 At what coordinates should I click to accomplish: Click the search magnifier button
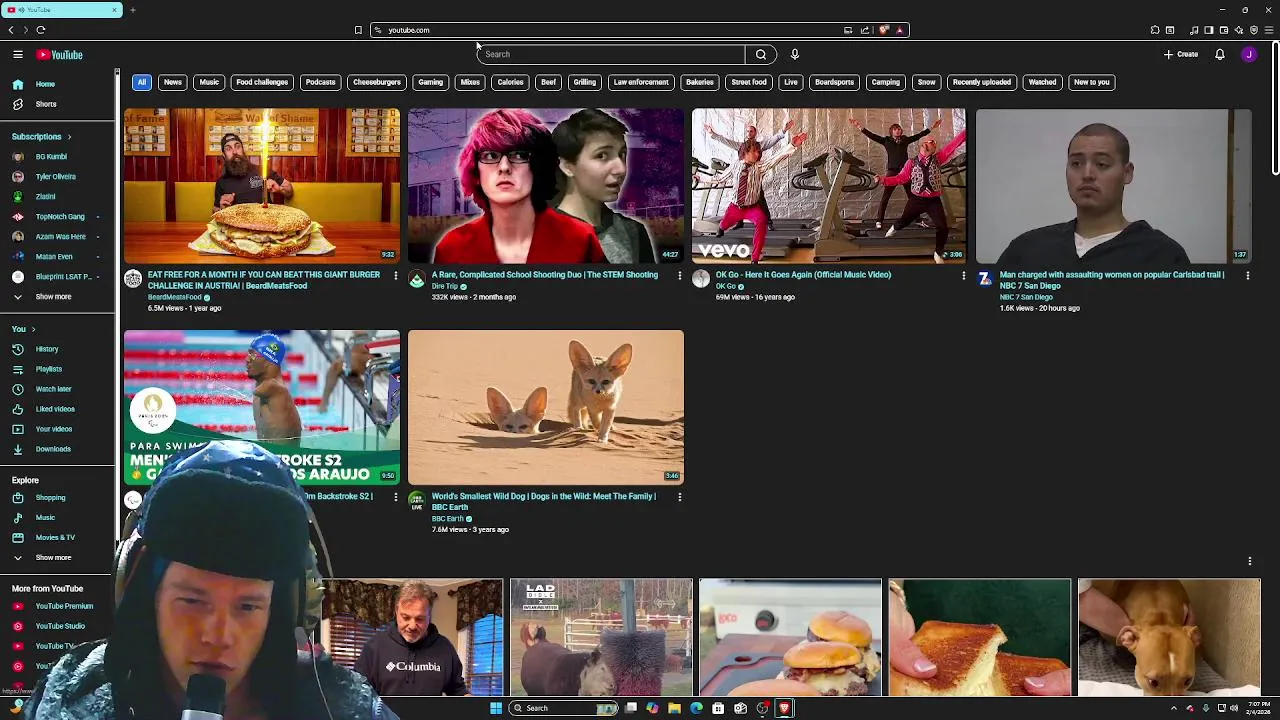[761, 54]
